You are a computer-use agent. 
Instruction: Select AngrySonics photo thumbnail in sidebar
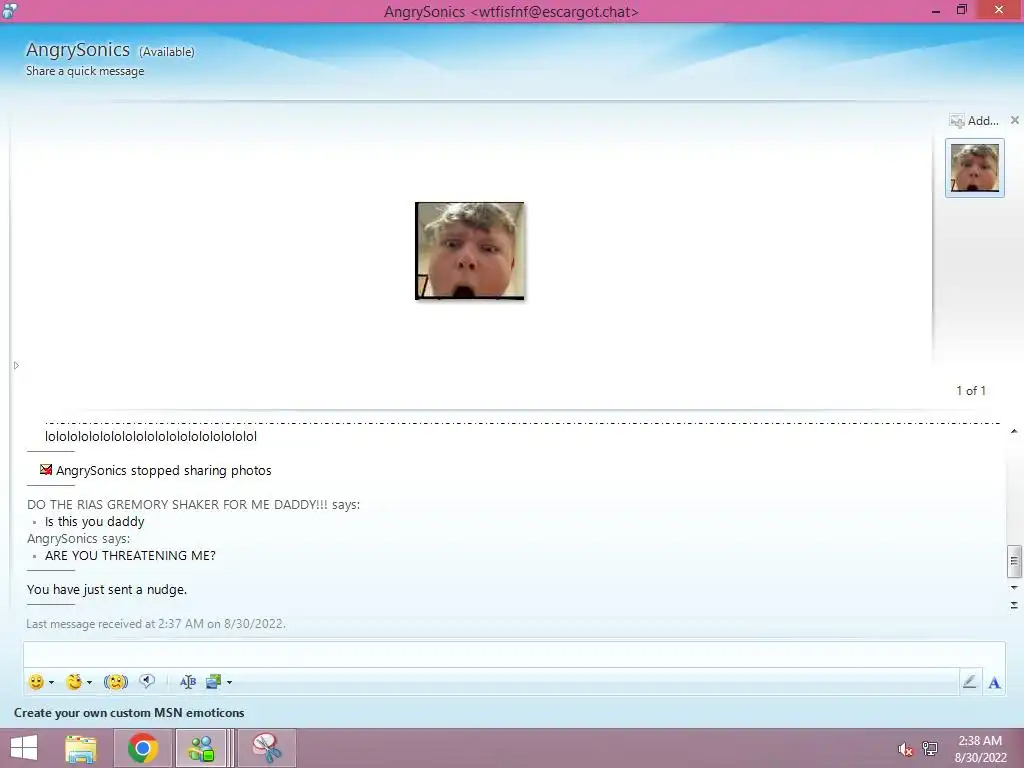point(974,168)
